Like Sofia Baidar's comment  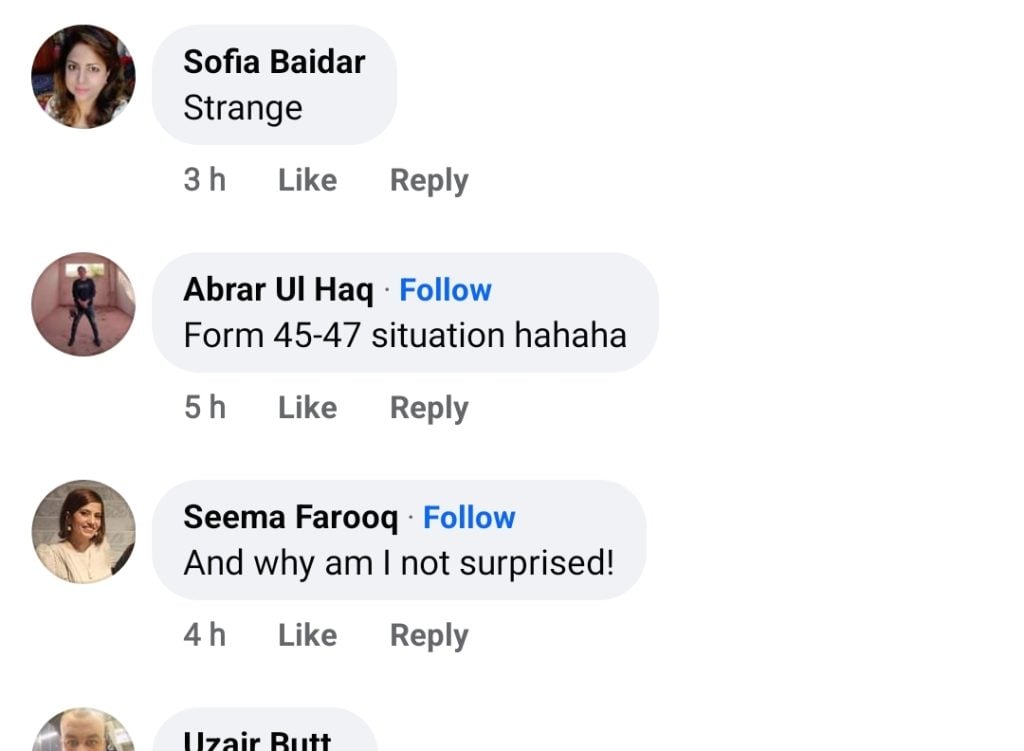(x=307, y=181)
